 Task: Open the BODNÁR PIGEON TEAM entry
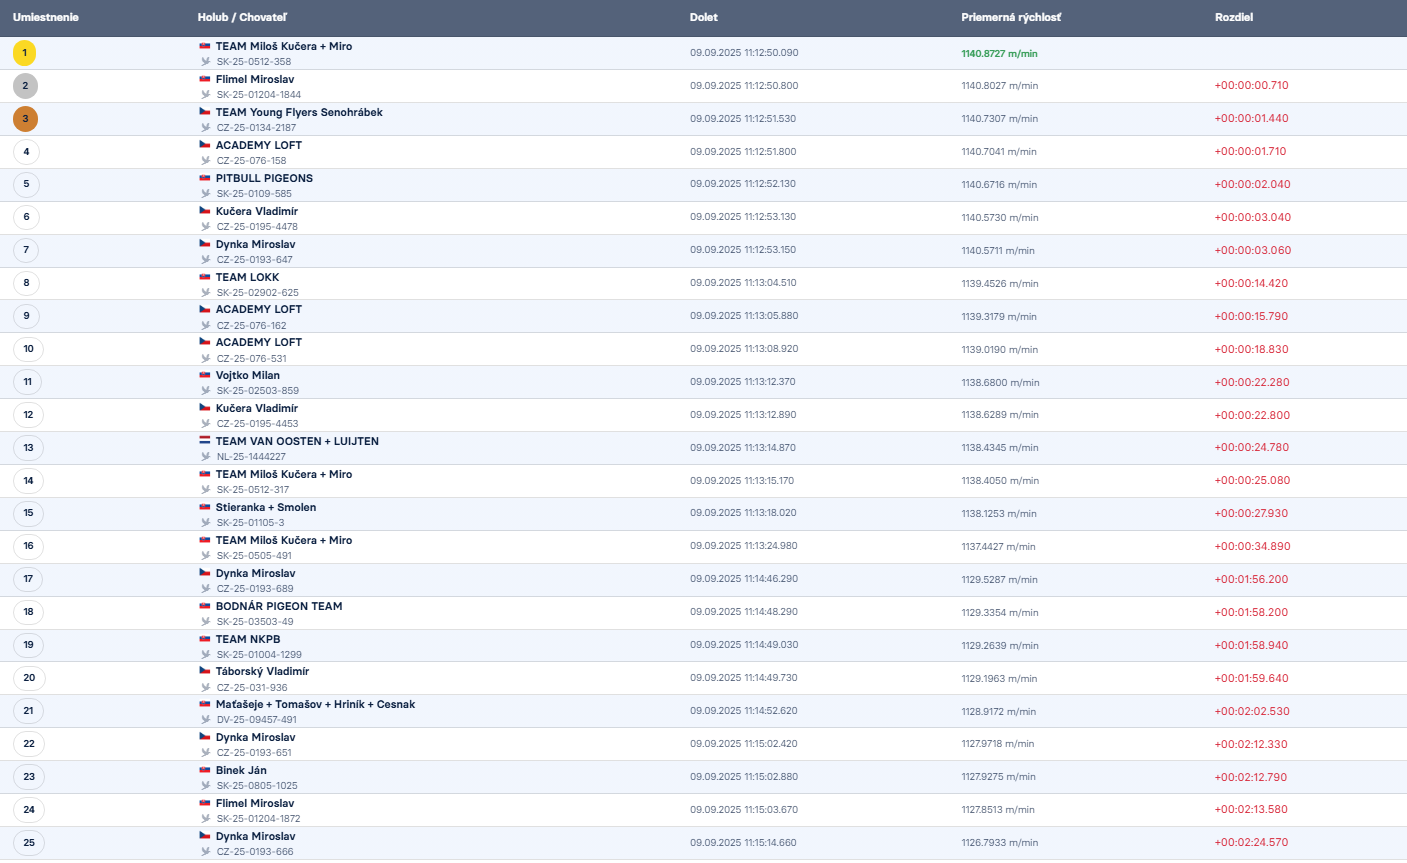pos(279,606)
